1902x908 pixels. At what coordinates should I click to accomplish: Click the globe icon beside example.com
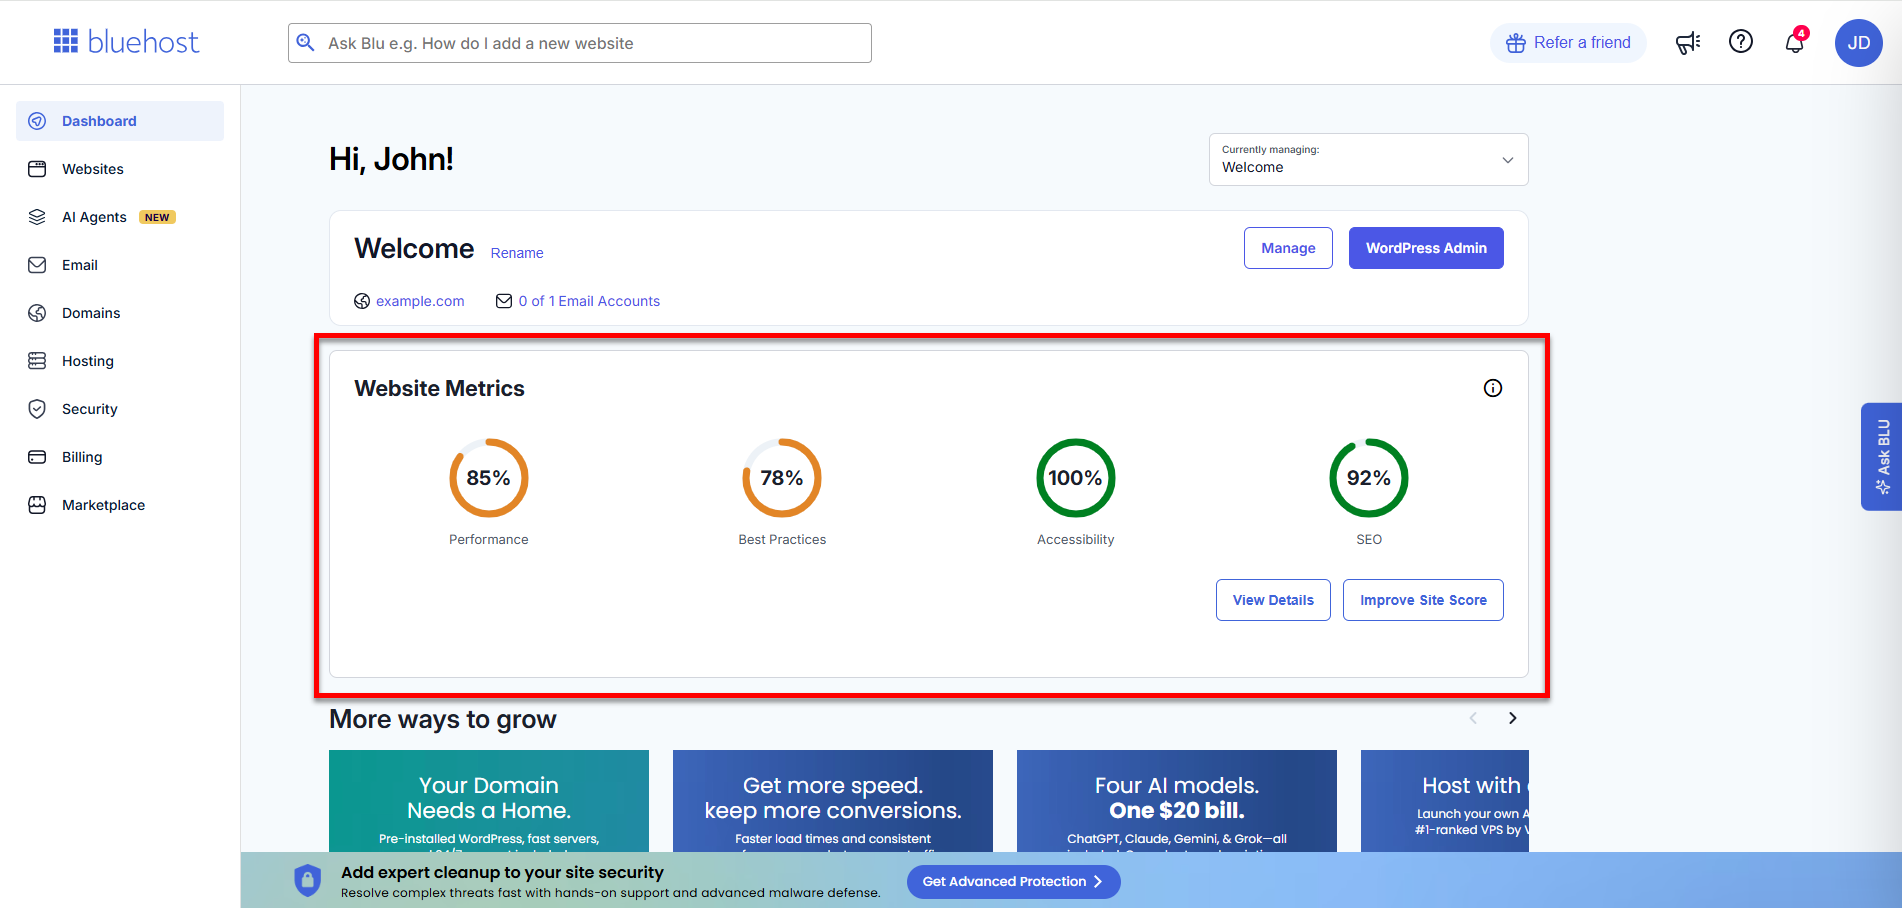coord(362,301)
